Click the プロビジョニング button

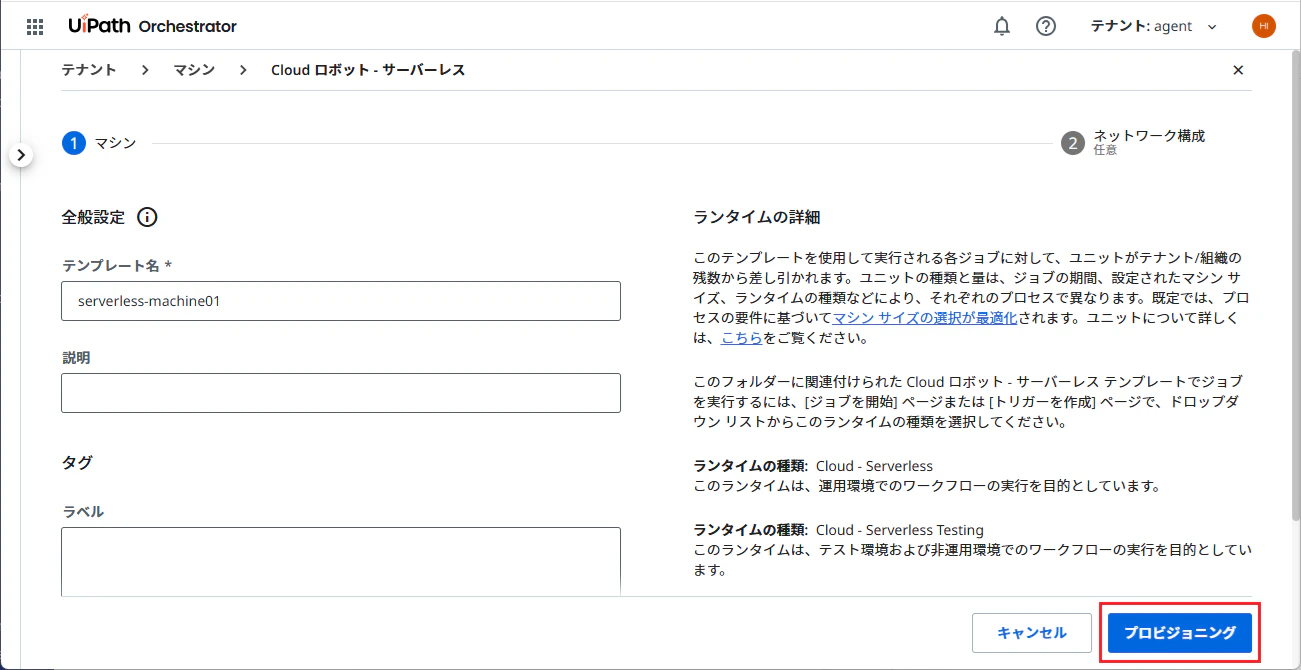1180,633
